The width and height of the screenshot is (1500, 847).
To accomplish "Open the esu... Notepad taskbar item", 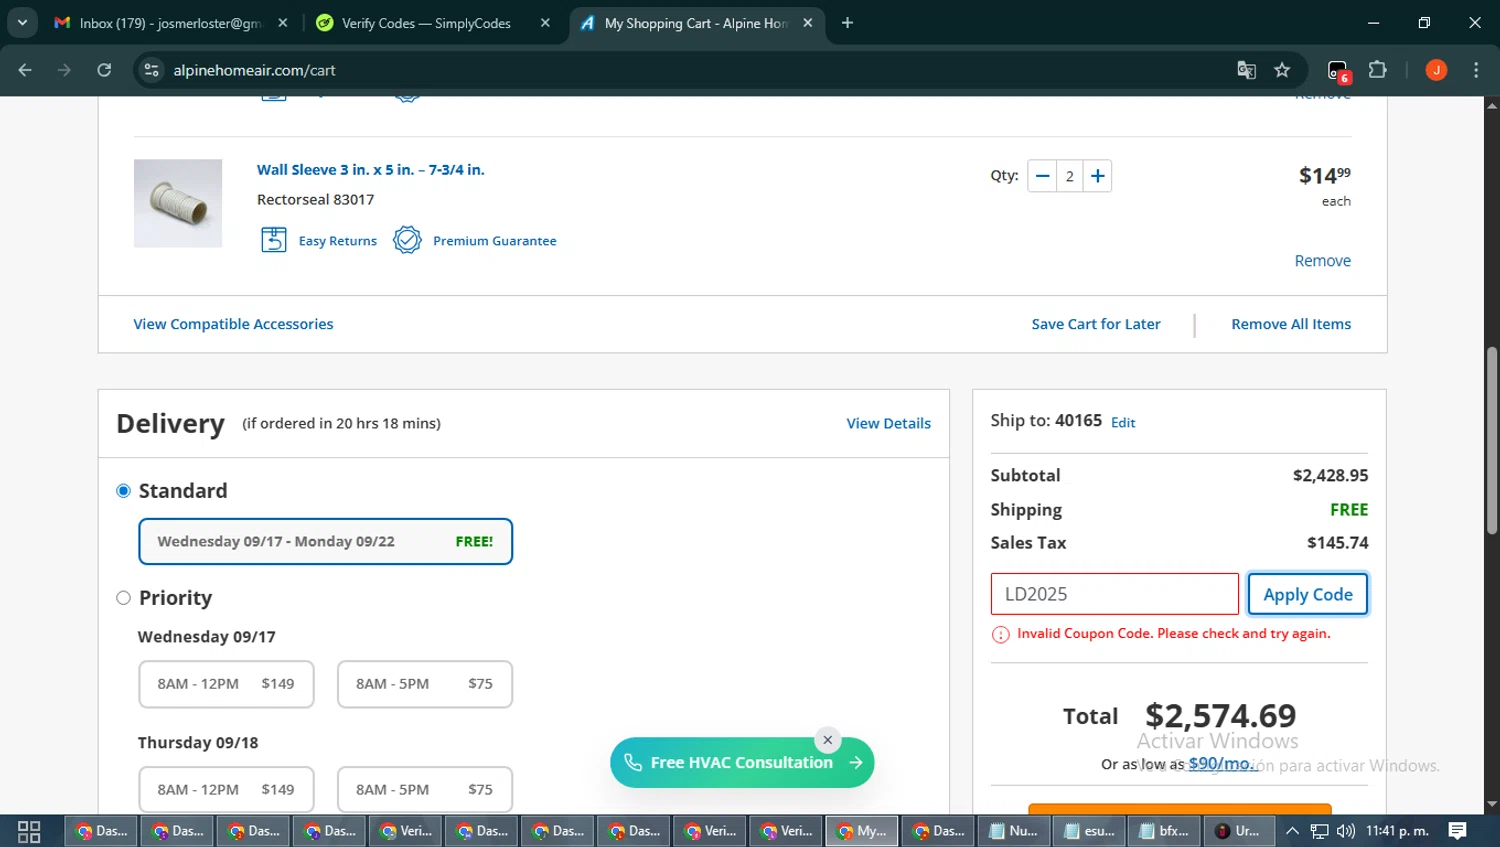I will coord(1090,831).
